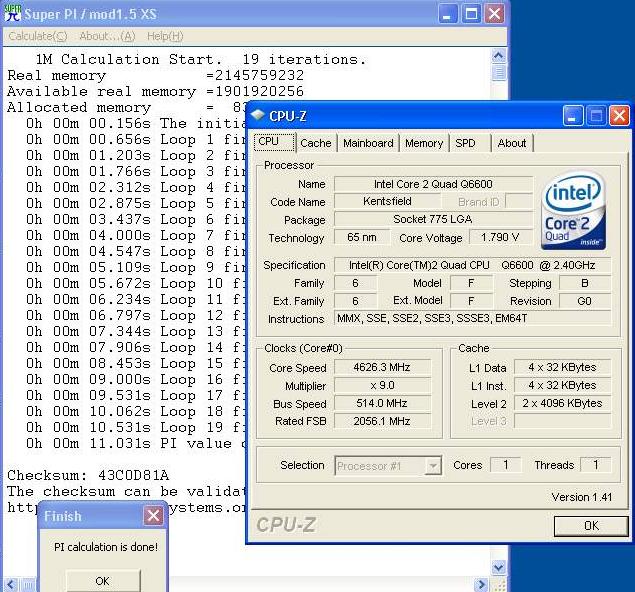This screenshot has height=592, width=635.
Task: Click the 1M Calculation Start line
Action: tap(201, 59)
